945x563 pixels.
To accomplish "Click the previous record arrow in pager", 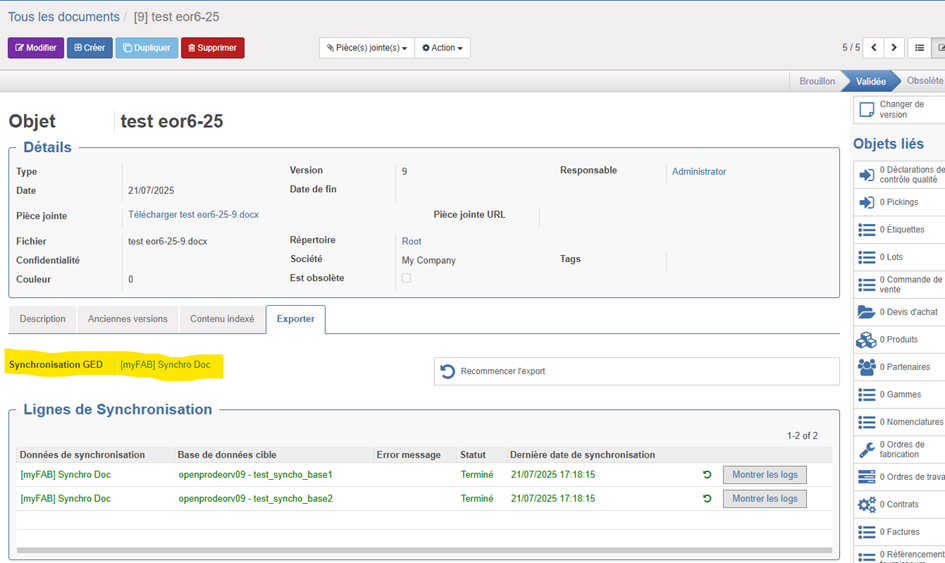I will (x=874, y=48).
